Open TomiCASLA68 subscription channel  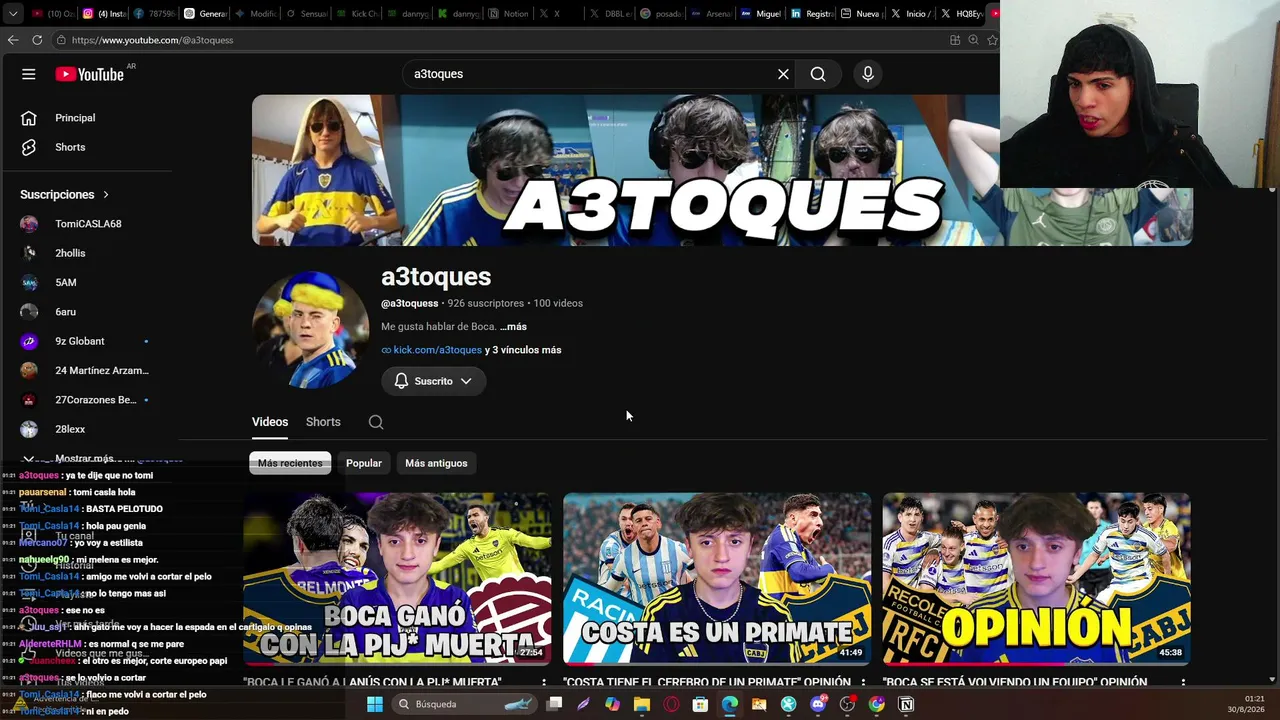[86, 224]
